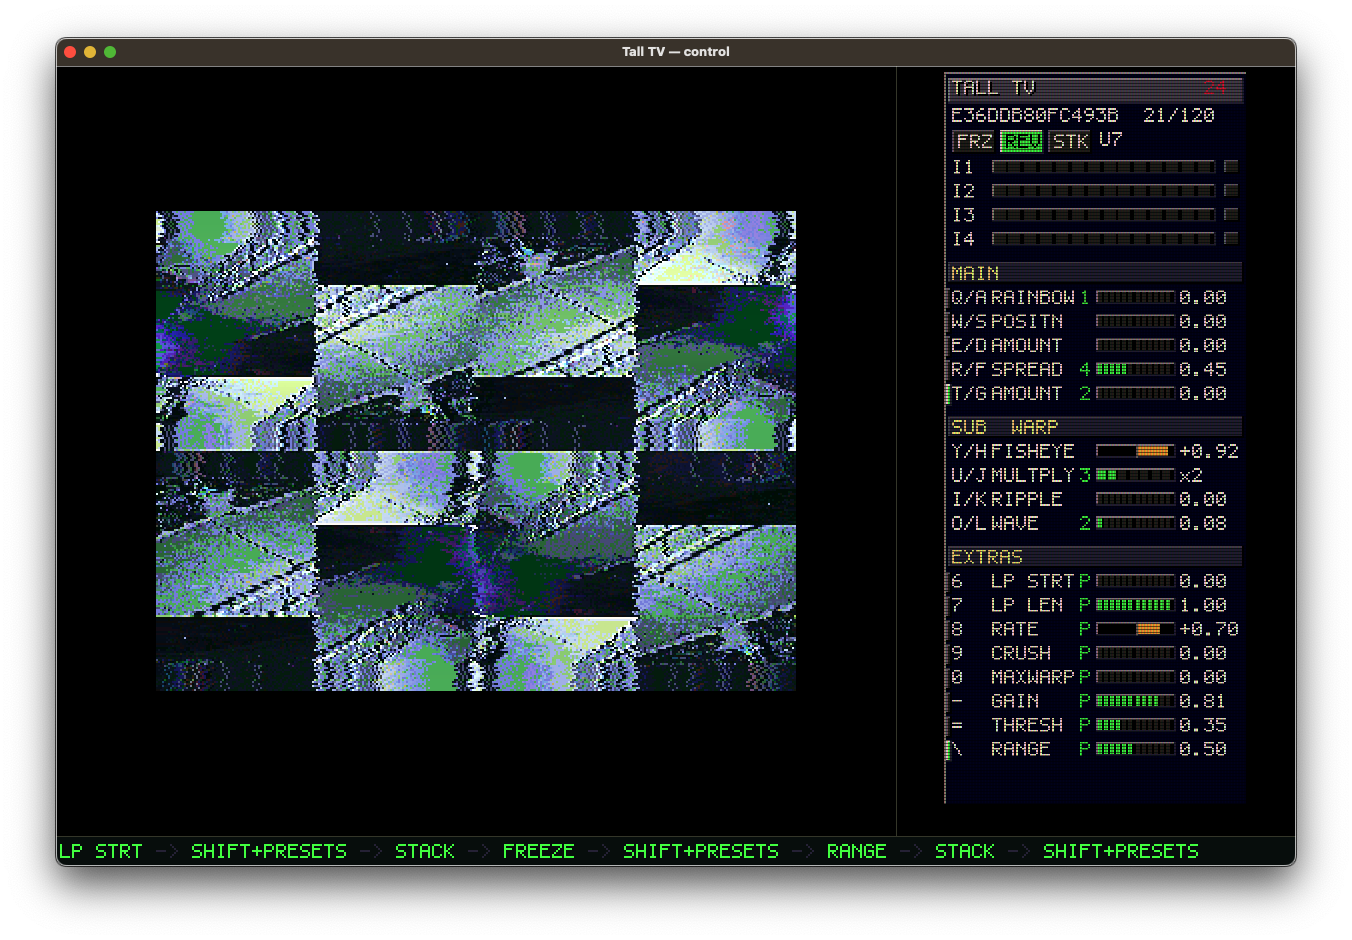Click the small square indicator beside I1 meter
The width and height of the screenshot is (1352, 940).
tap(1231, 167)
